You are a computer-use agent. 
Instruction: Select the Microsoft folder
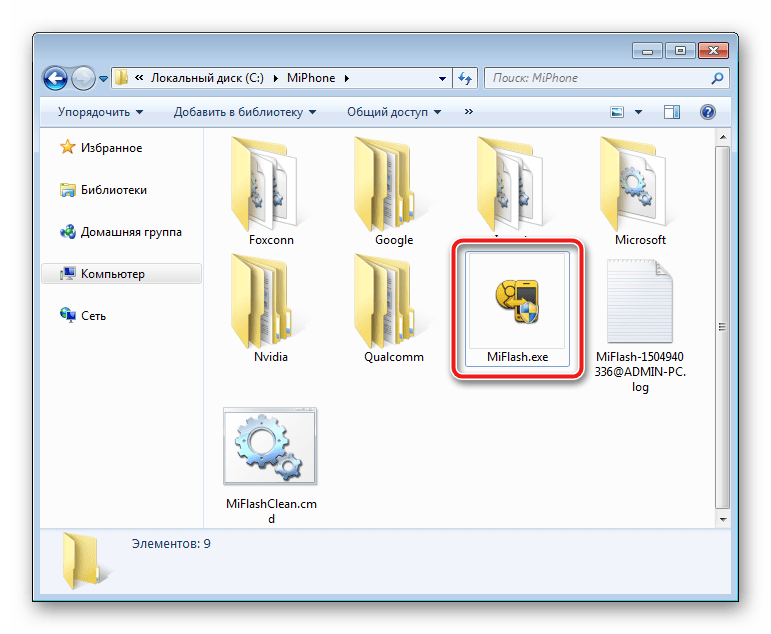click(x=640, y=192)
